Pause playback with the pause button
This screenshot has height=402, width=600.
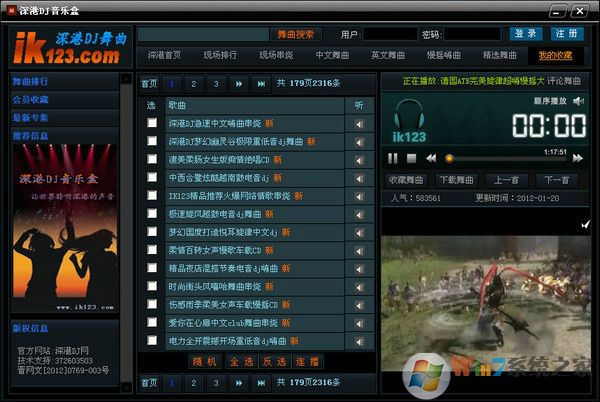pyautogui.click(x=393, y=158)
